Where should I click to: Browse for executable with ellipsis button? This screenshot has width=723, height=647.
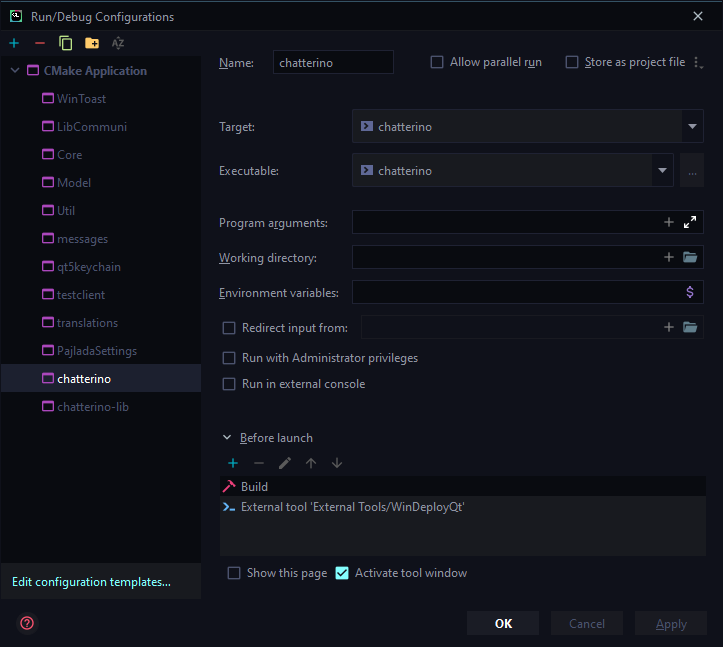pos(692,171)
